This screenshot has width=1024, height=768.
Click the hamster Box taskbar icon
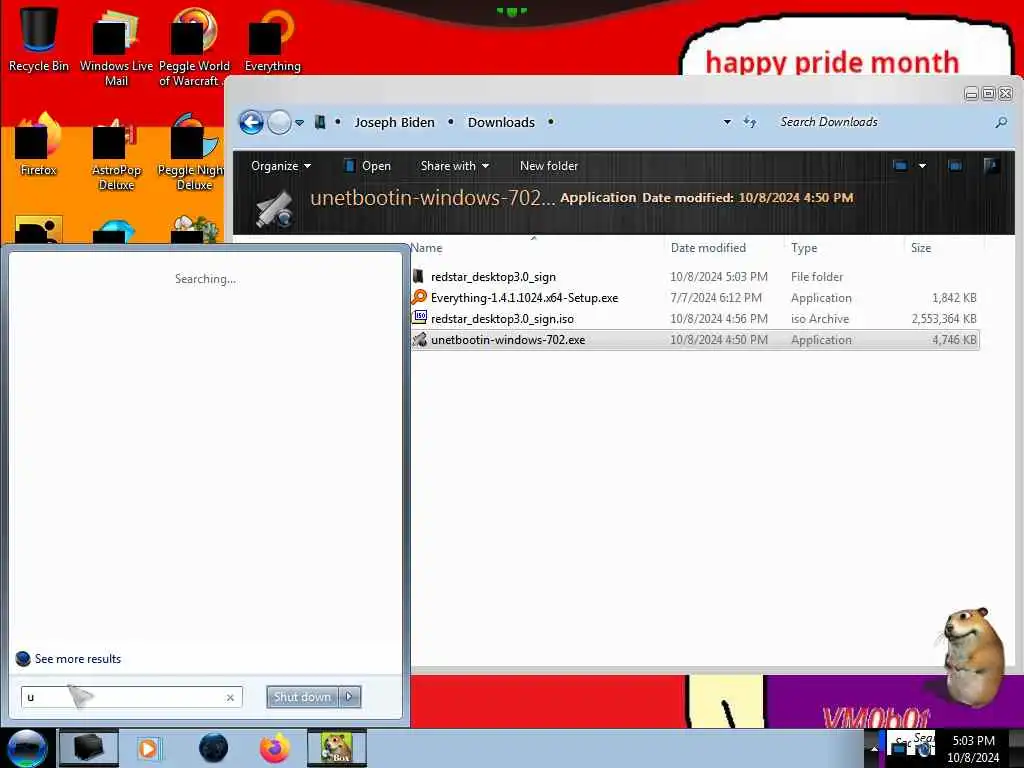[337, 748]
